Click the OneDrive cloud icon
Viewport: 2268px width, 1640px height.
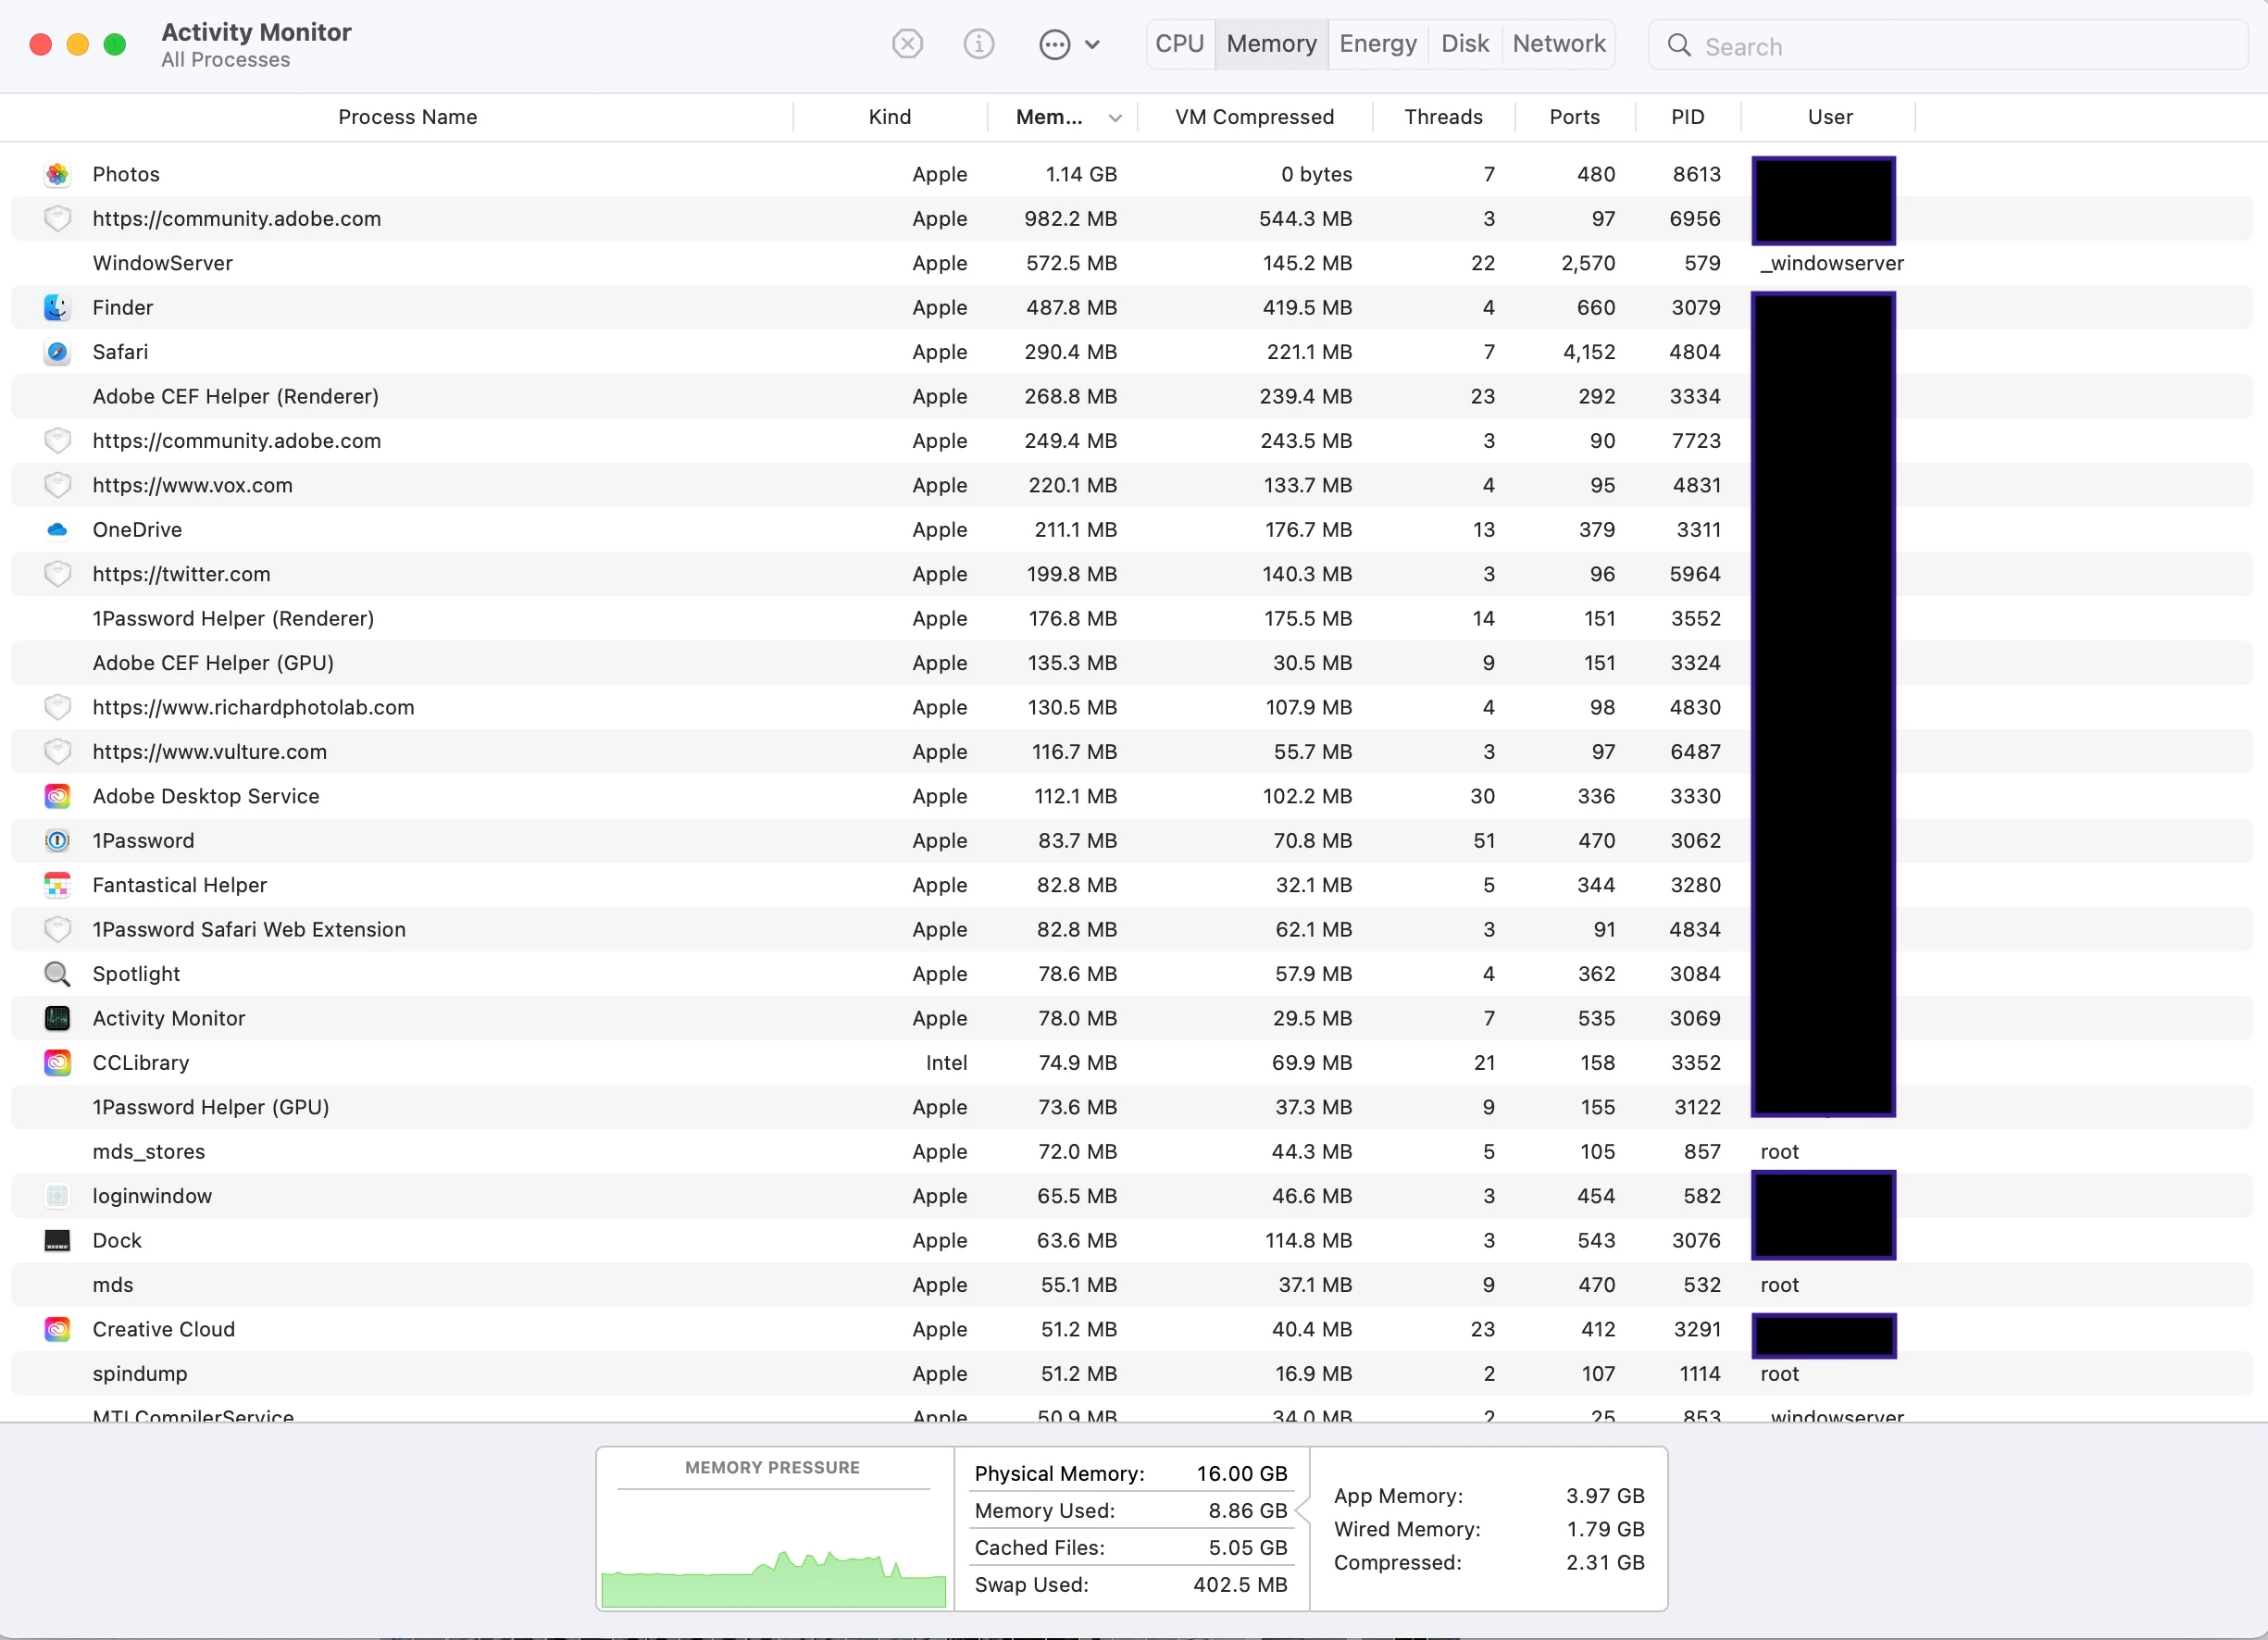pyautogui.click(x=57, y=530)
